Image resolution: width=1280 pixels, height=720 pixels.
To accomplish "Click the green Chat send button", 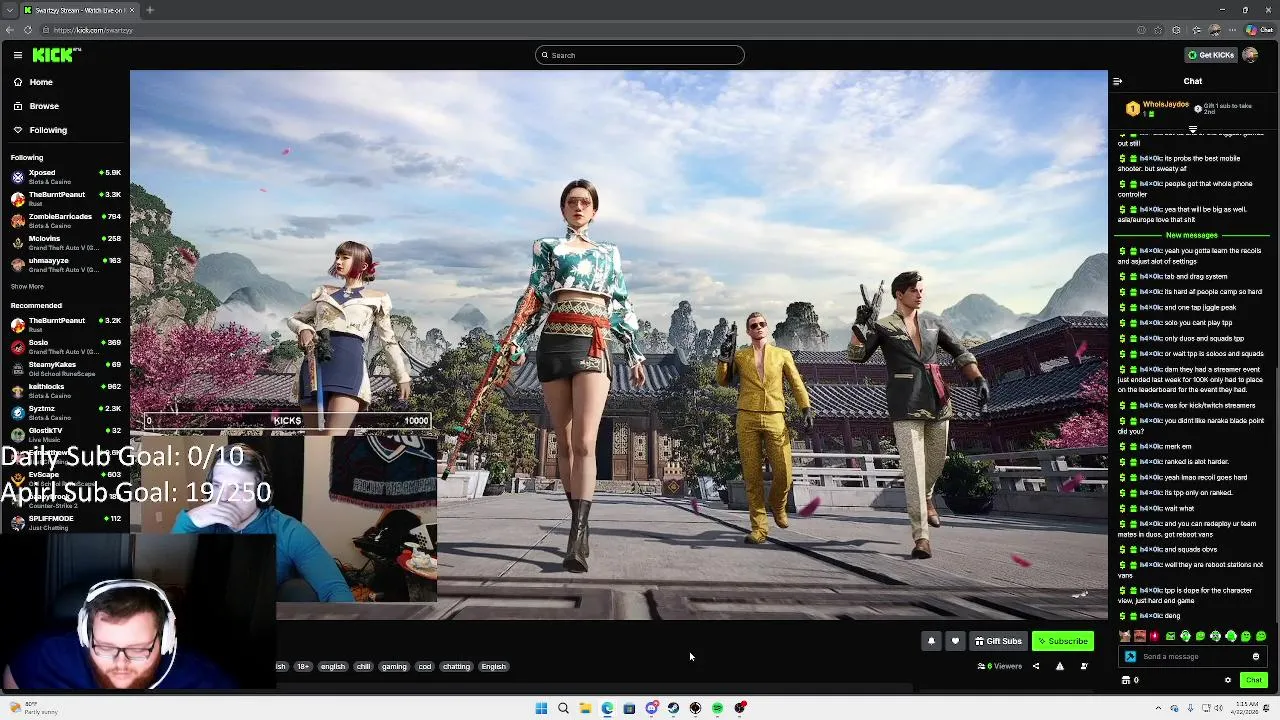I will tap(1253, 680).
